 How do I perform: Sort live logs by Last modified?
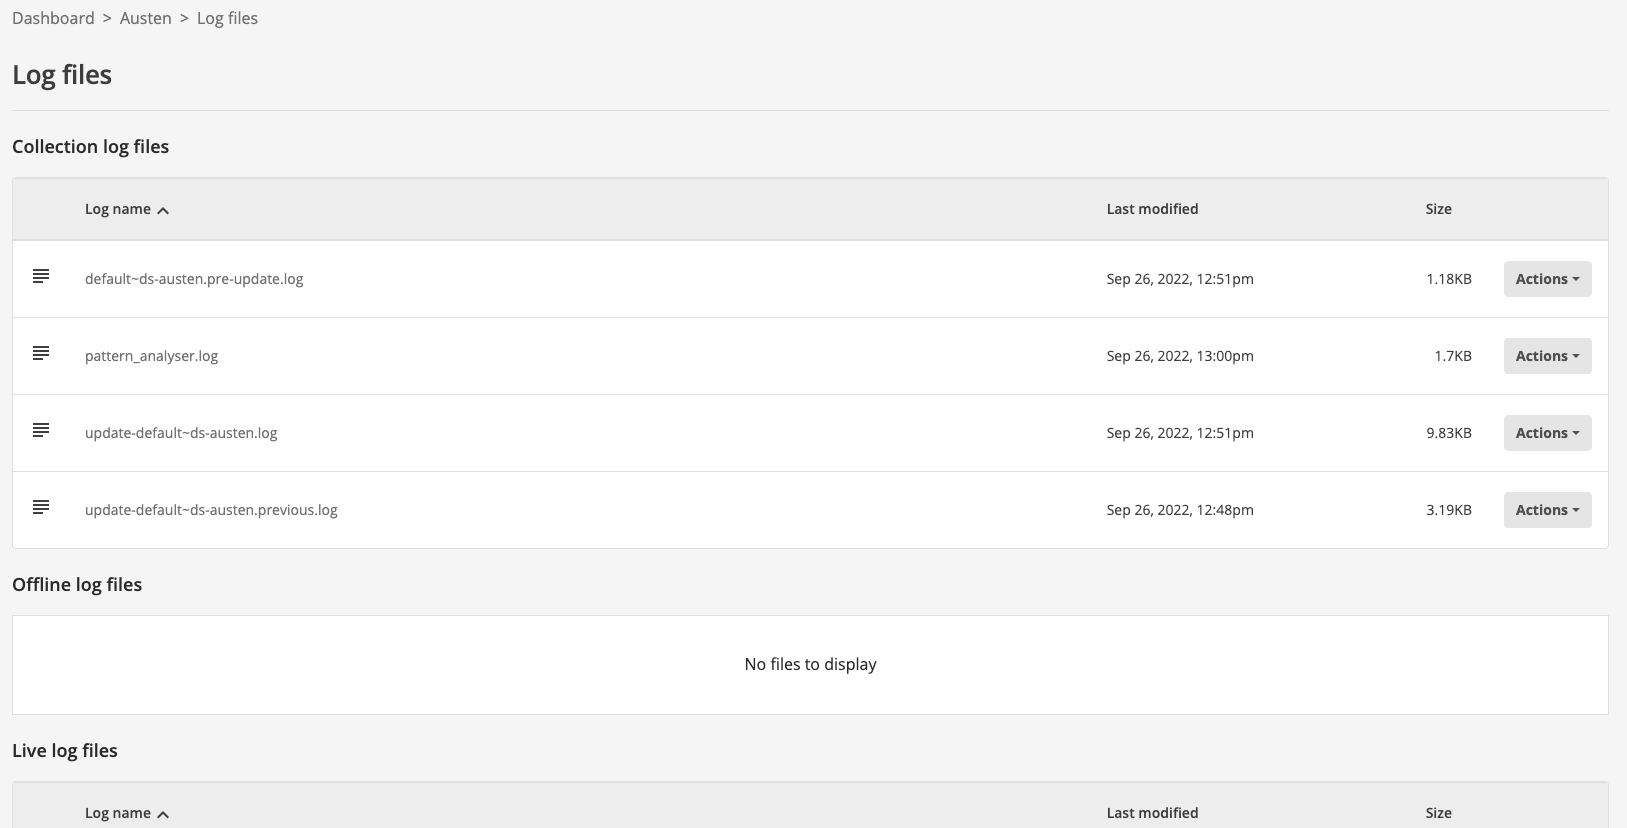pos(1152,813)
